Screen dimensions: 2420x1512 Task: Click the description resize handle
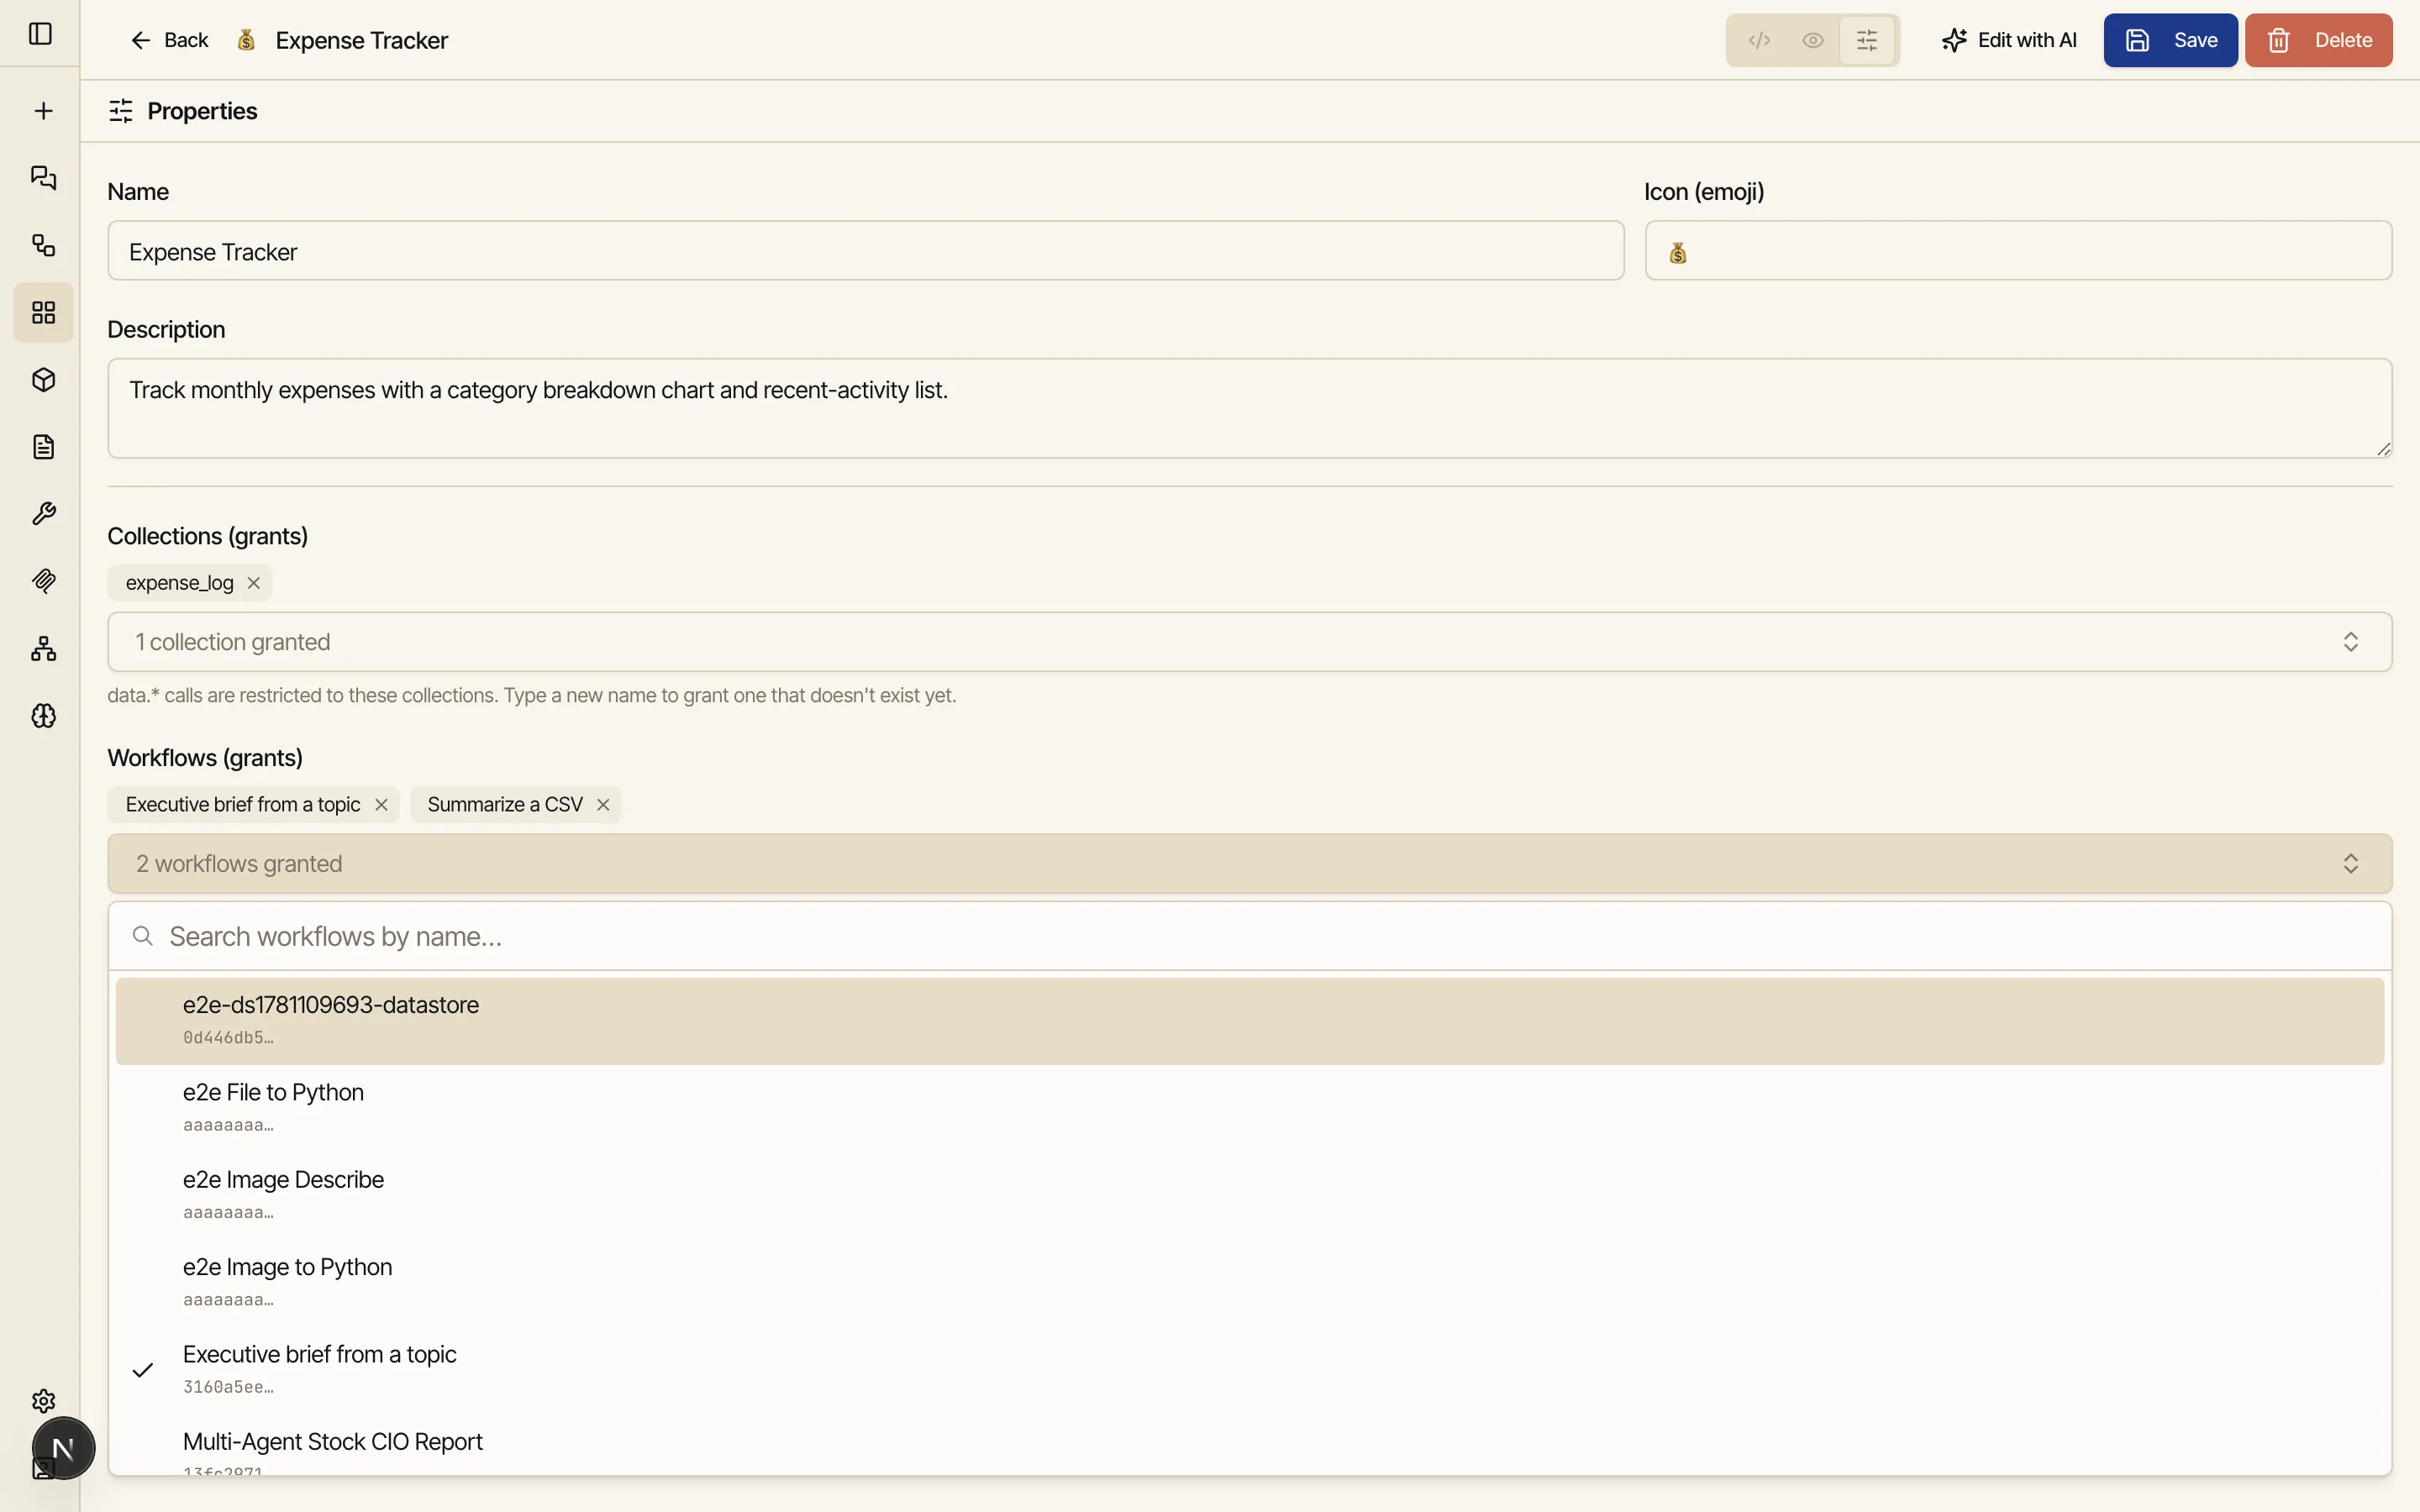(2383, 449)
